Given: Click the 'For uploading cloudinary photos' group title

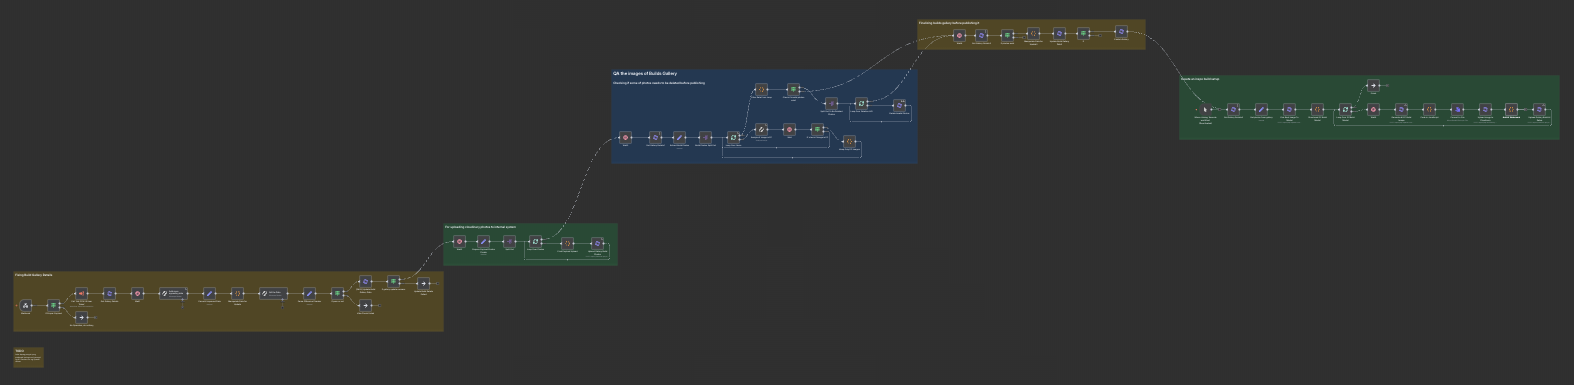Looking at the screenshot, I should [480, 227].
